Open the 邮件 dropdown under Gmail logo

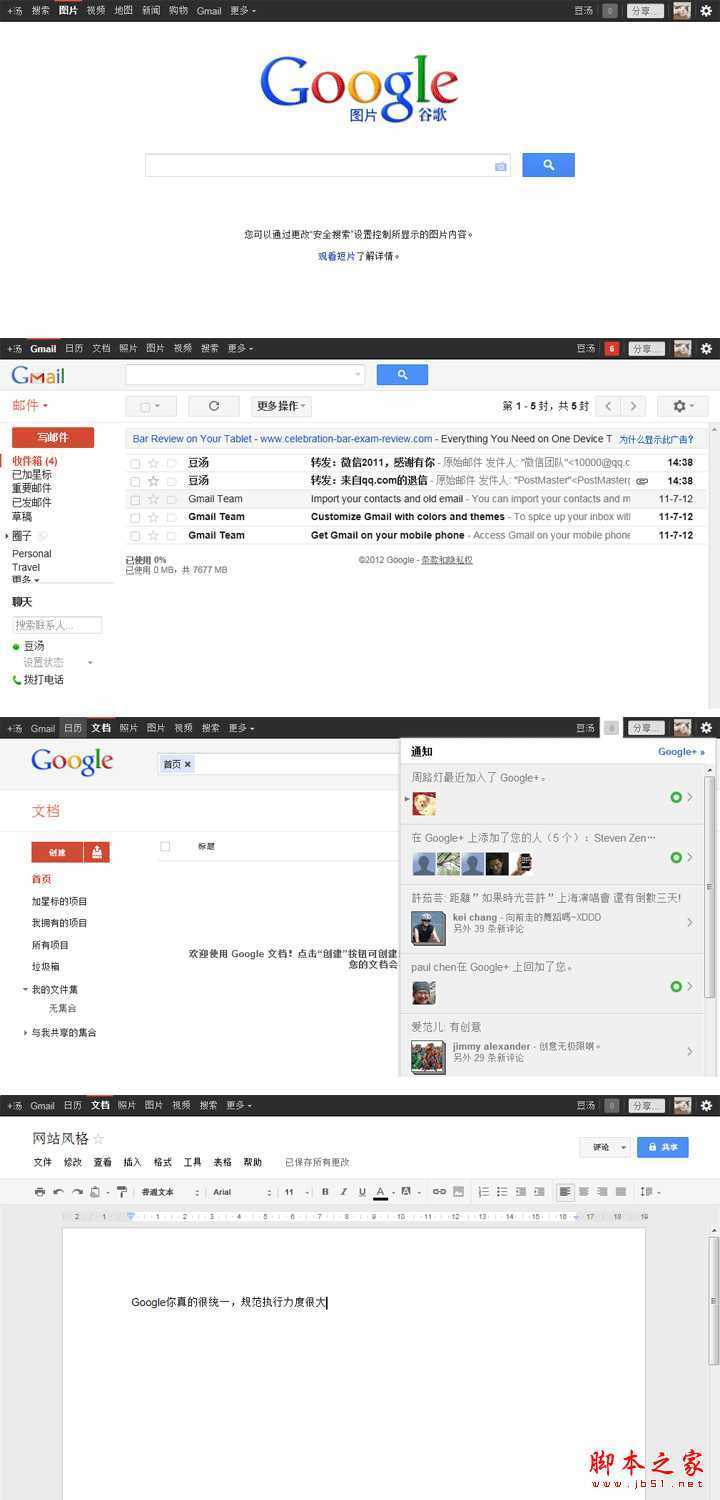pyautogui.click(x=30, y=405)
